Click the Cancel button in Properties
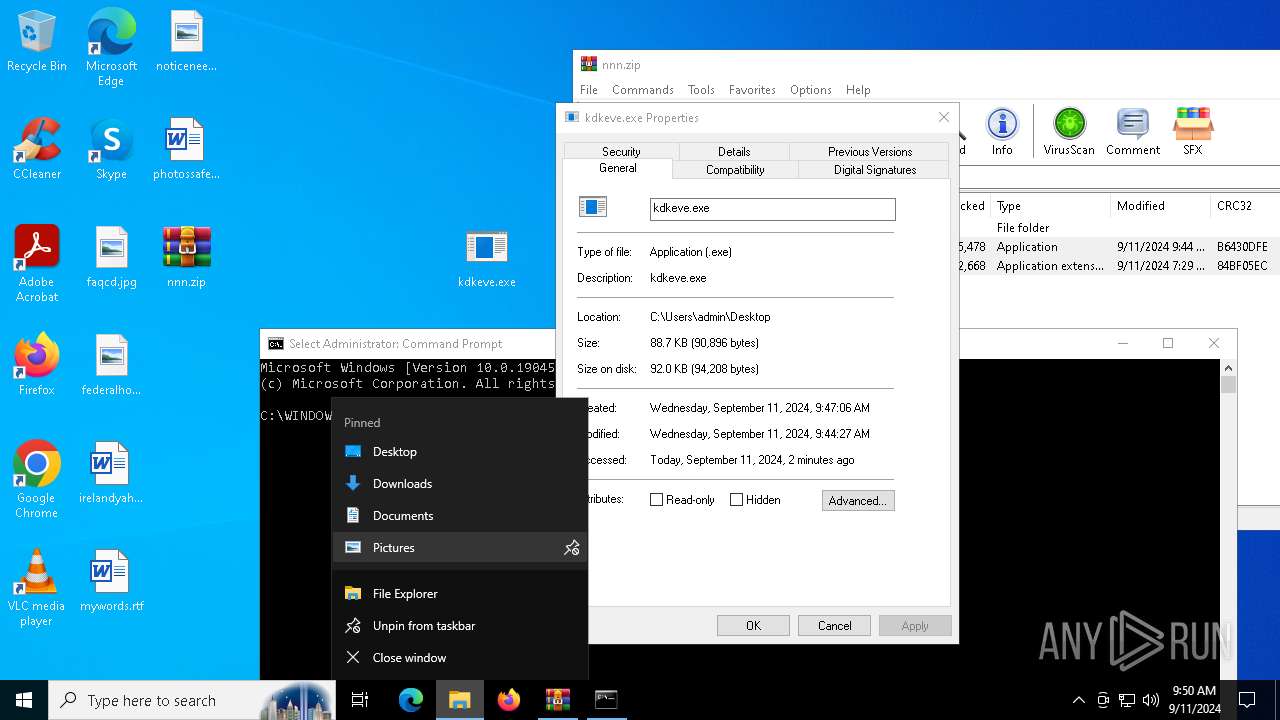Image resolution: width=1280 pixels, height=720 pixels. point(834,626)
